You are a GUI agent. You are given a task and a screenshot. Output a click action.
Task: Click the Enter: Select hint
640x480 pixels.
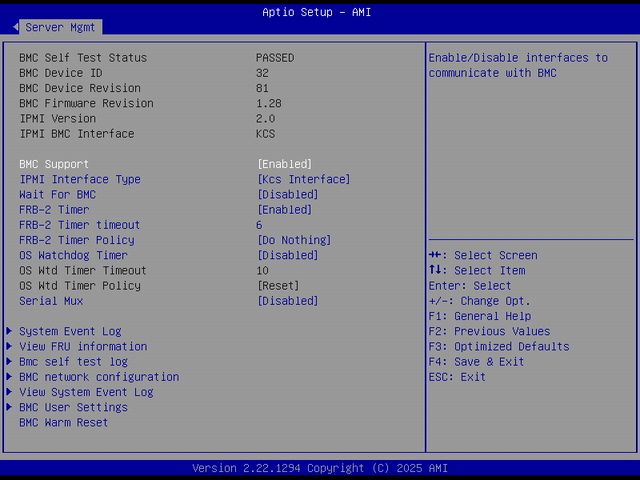tap(470, 286)
